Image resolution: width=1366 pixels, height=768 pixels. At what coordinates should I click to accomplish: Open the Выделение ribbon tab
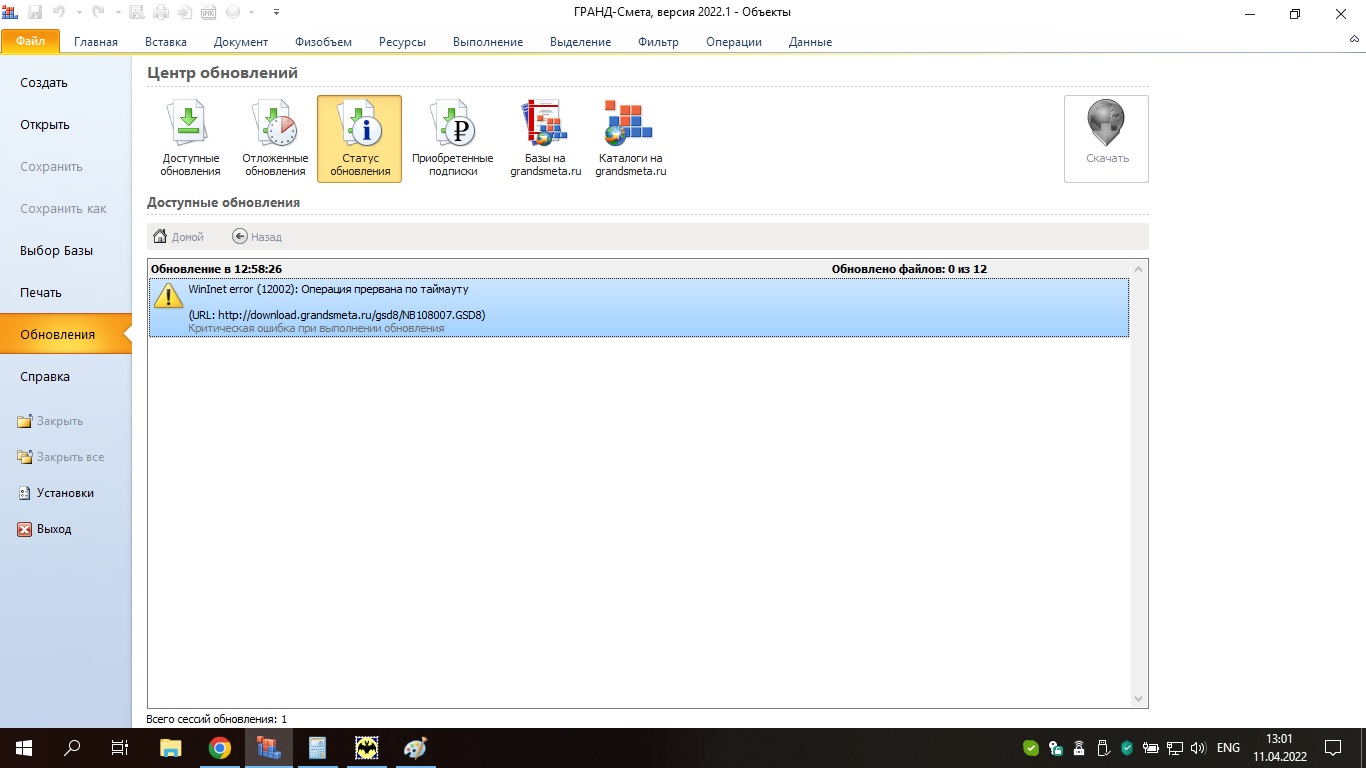(x=580, y=42)
